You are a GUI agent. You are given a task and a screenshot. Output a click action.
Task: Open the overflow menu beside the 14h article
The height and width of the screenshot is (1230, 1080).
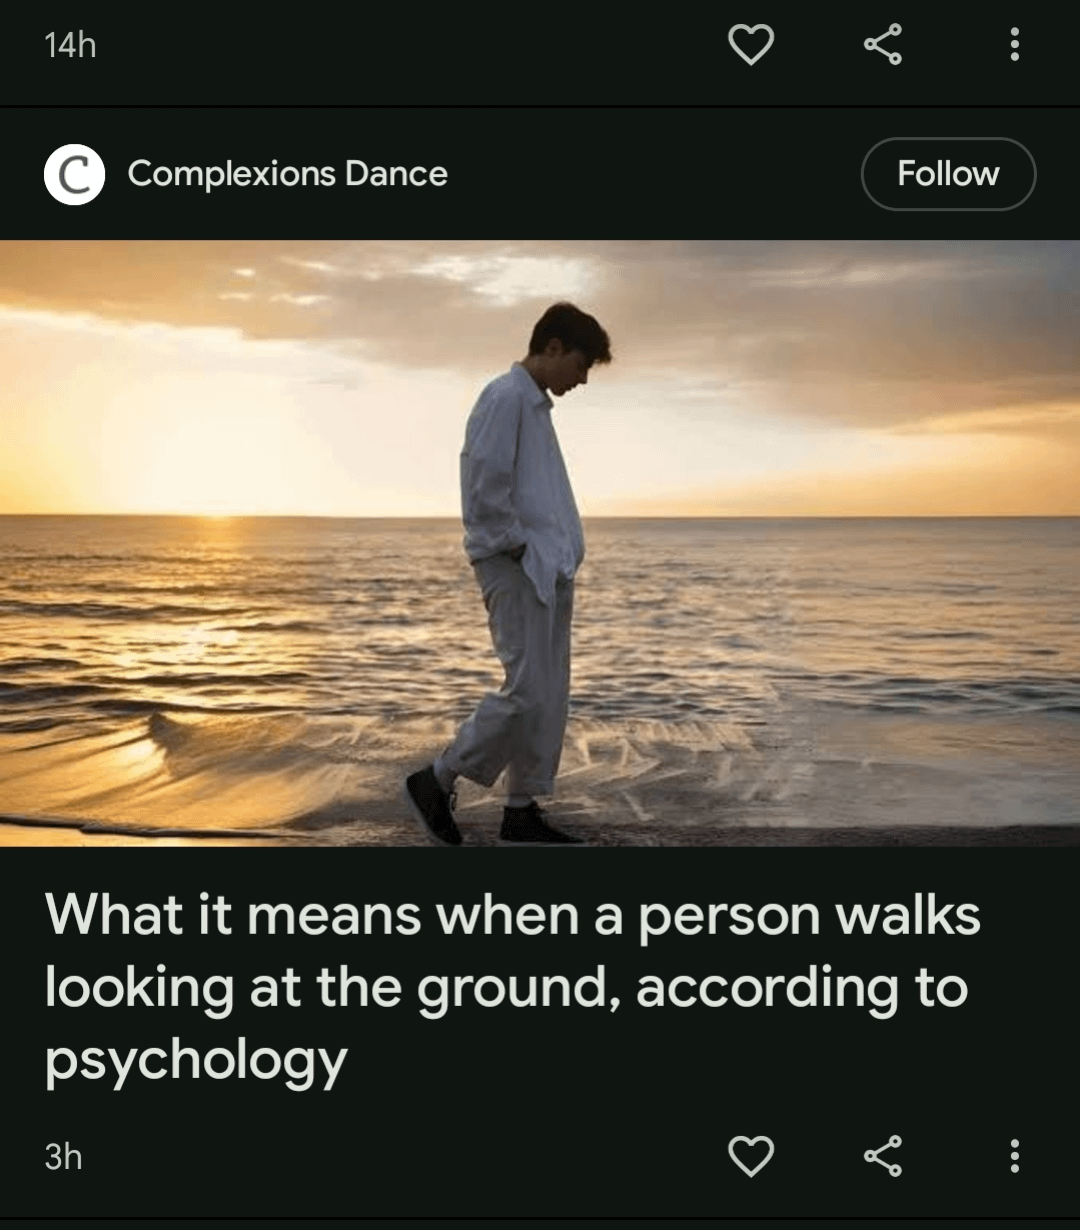[1015, 45]
